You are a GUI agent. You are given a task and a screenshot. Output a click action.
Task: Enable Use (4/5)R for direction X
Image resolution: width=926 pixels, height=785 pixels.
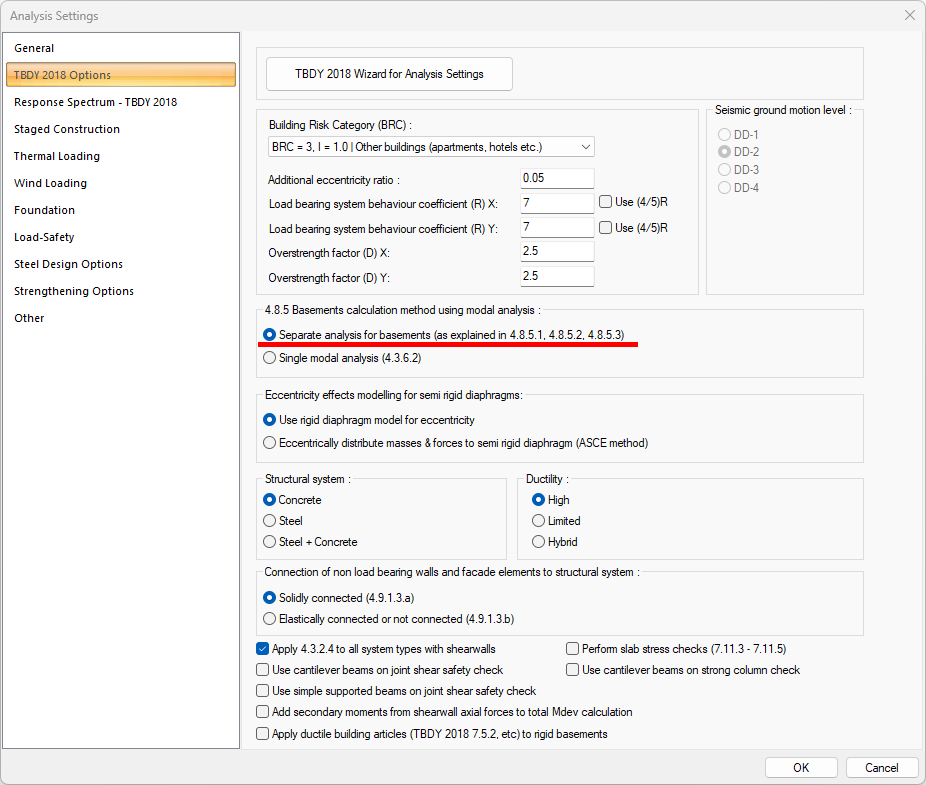[x=606, y=202]
